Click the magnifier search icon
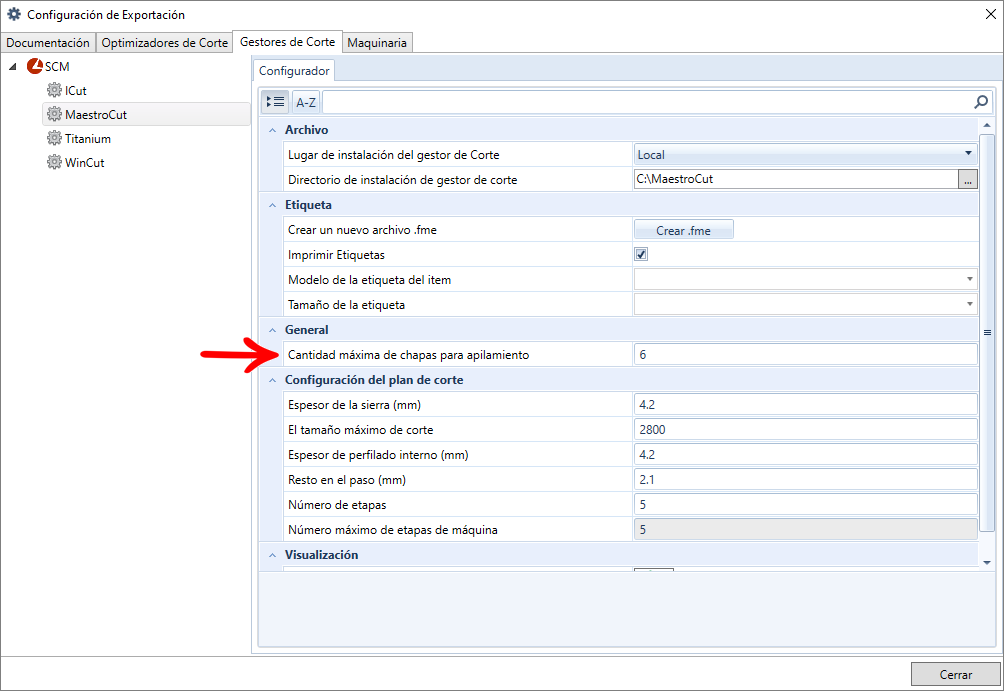Image resolution: width=1004 pixels, height=691 pixels. point(980,102)
